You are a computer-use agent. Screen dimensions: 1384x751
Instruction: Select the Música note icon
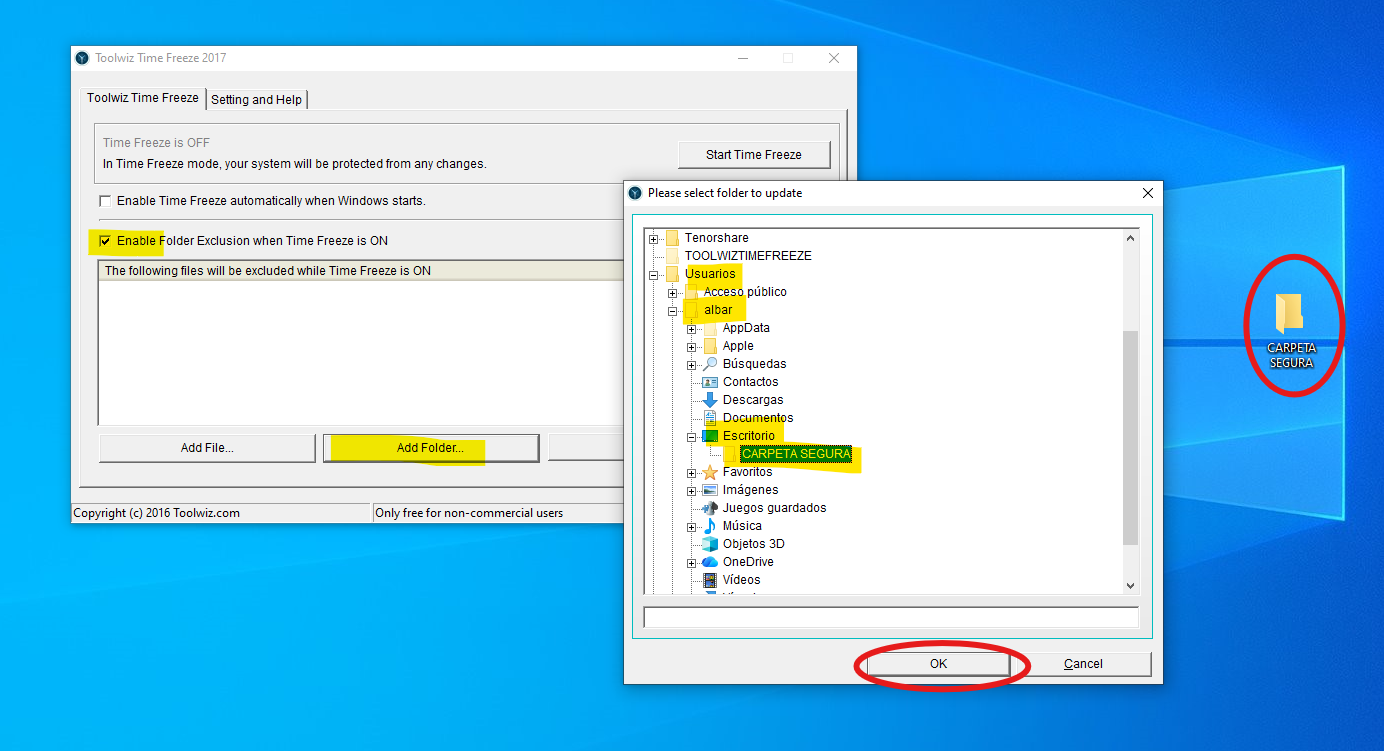[710, 526]
